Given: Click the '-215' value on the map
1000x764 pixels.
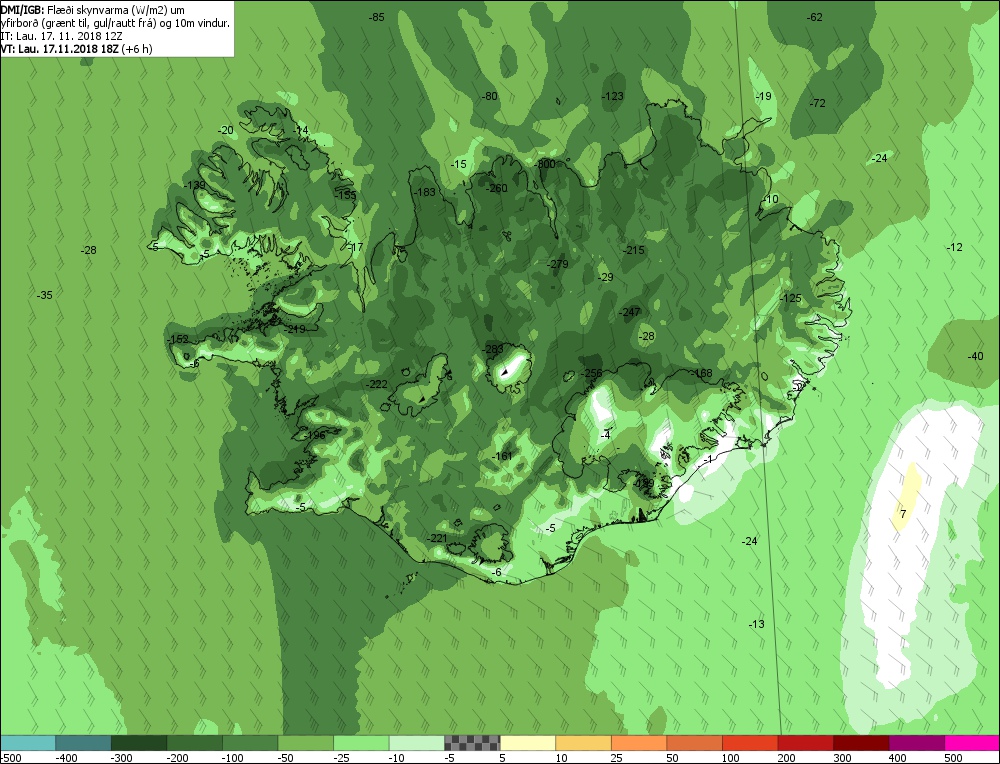Looking at the screenshot, I should point(633,251).
